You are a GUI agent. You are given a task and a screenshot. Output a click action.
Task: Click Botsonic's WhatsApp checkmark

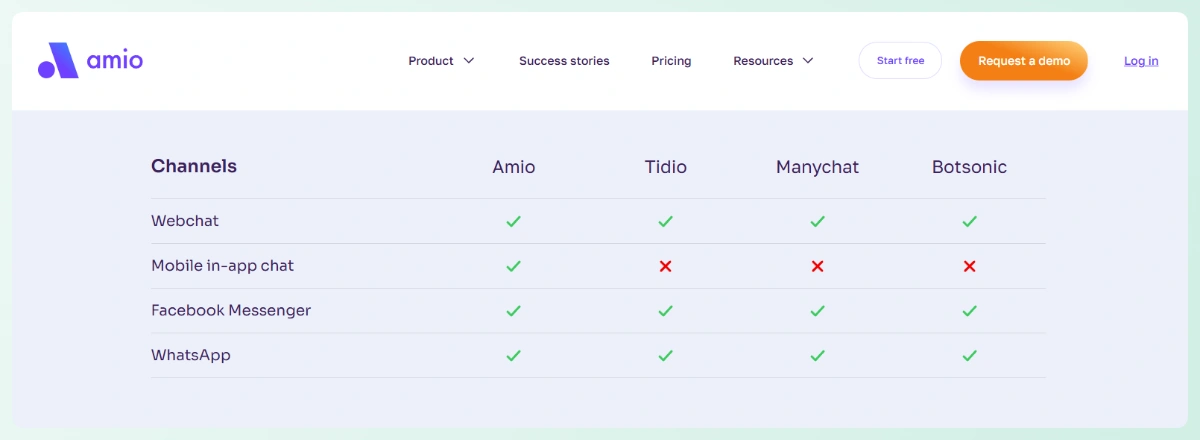pyautogui.click(x=969, y=355)
